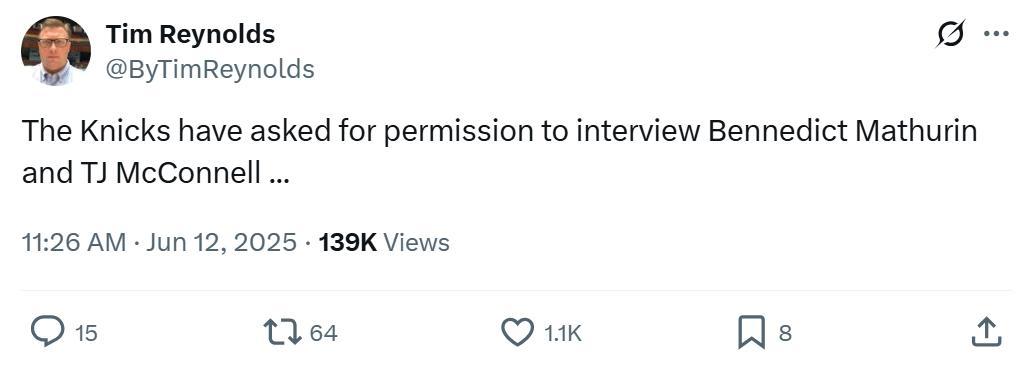Image resolution: width=1033 pixels, height=371 pixels.
Task: Select the Jun 12, 2025 date text
Action: [x=221, y=243]
